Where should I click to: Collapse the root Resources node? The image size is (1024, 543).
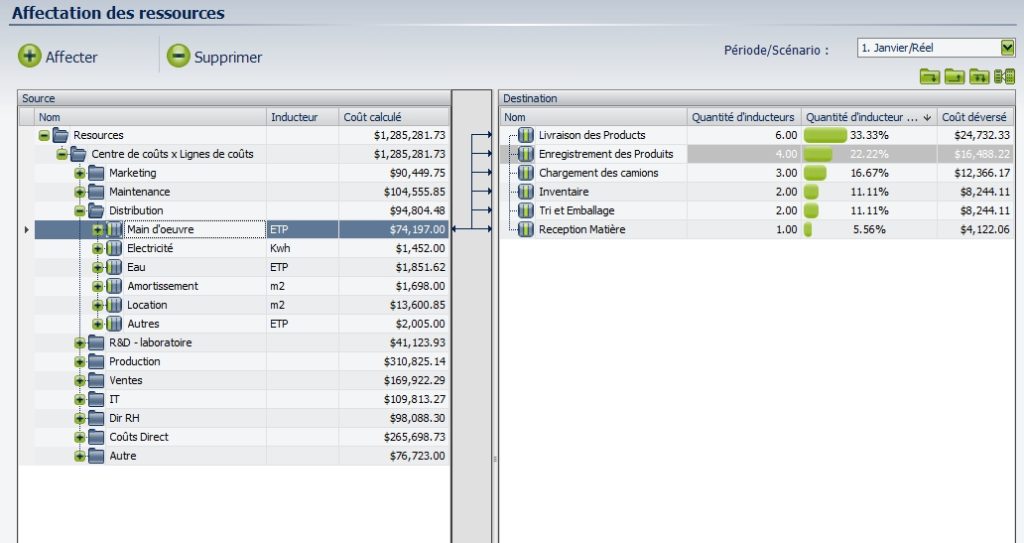(x=44, y=135)
